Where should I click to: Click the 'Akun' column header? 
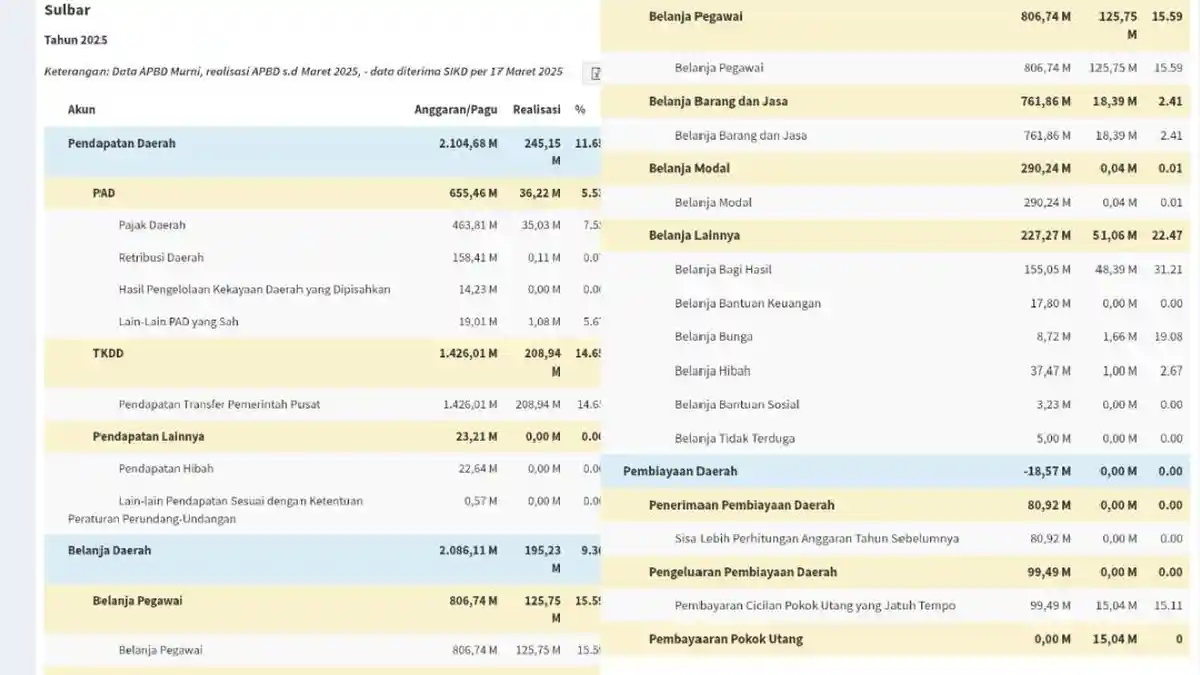[x=81, y=110]
